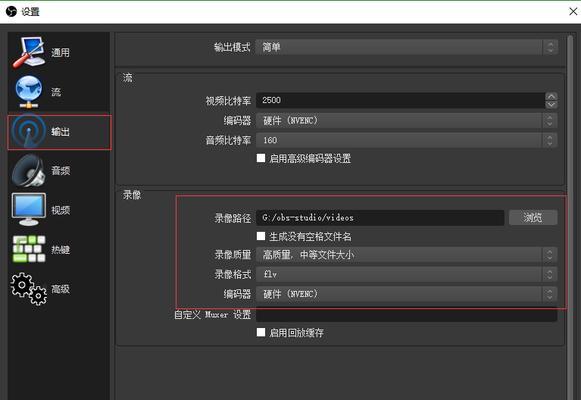Tick 生成没有空格文件名 checkbox
This screenshot has width=581, height=400.
pyautogui.click(x=261, y=236)
